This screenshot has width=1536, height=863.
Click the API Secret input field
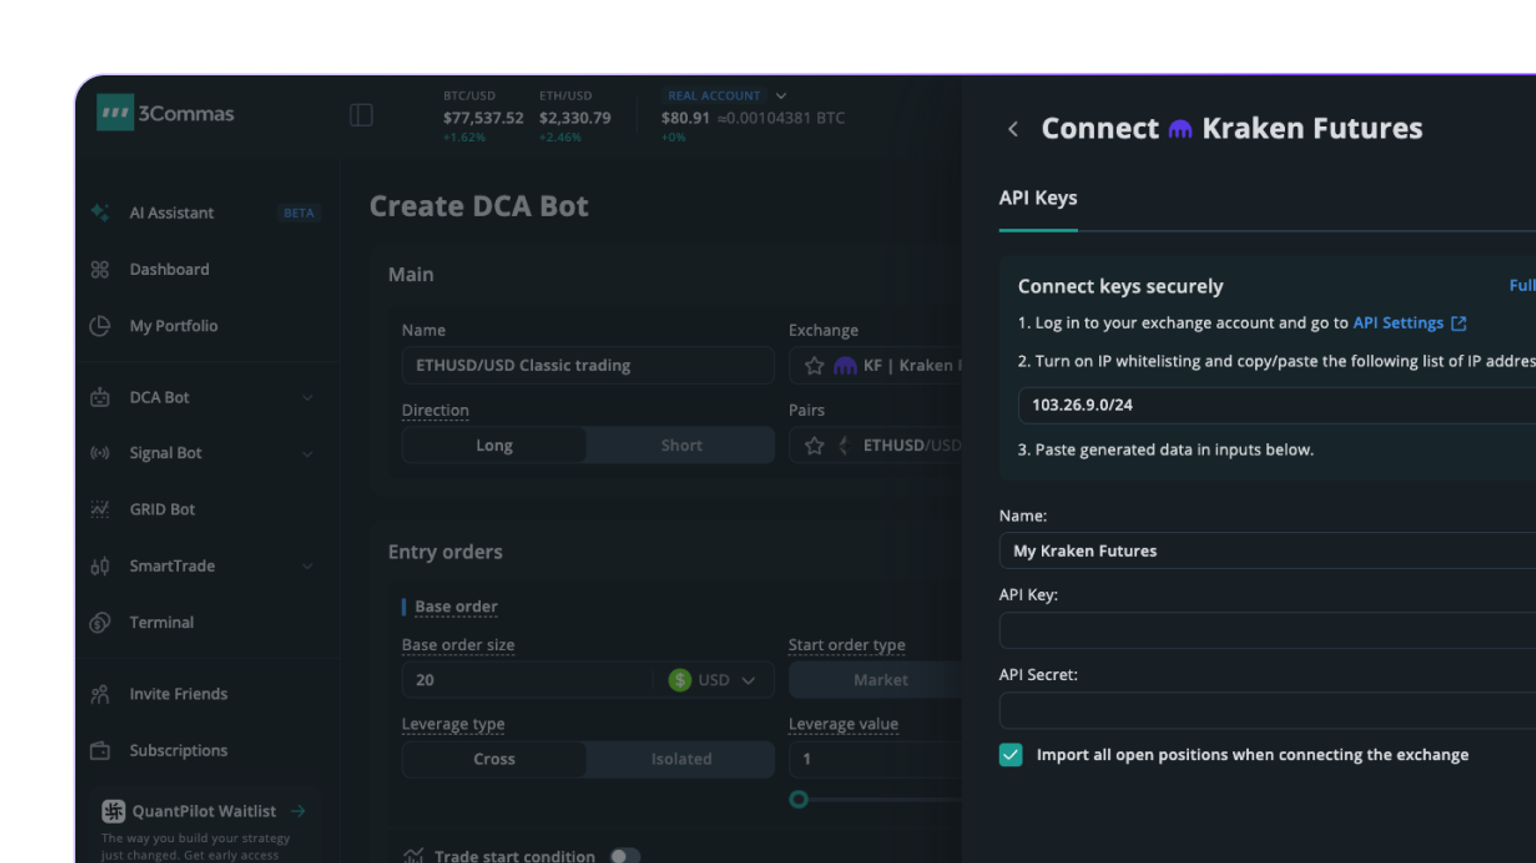(1267, 711)
